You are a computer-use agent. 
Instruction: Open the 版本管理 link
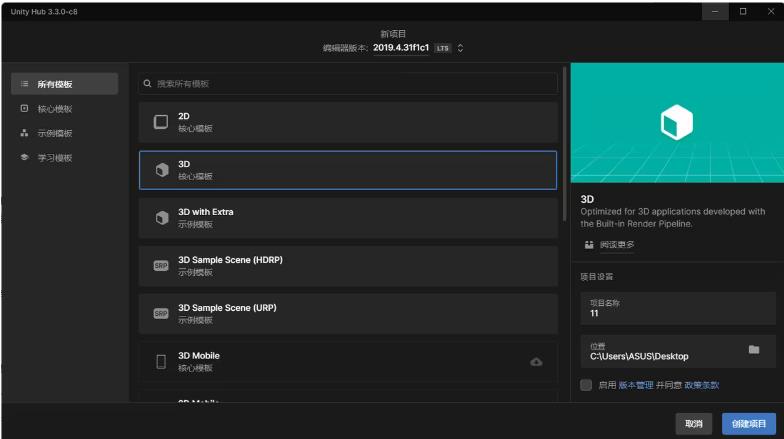pos(636,385)
